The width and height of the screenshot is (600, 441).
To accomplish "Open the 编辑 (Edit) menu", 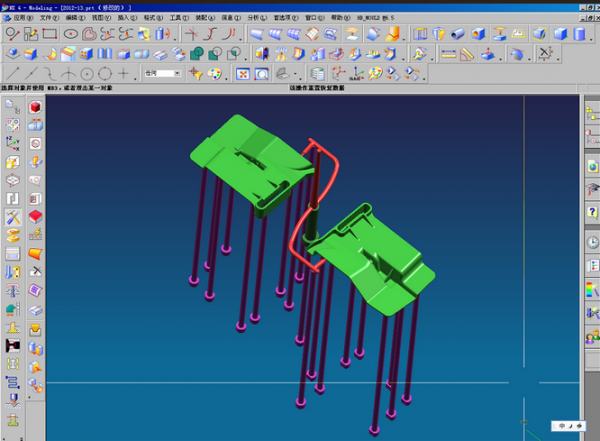I will pyautogui.click(x=75, y=18).
